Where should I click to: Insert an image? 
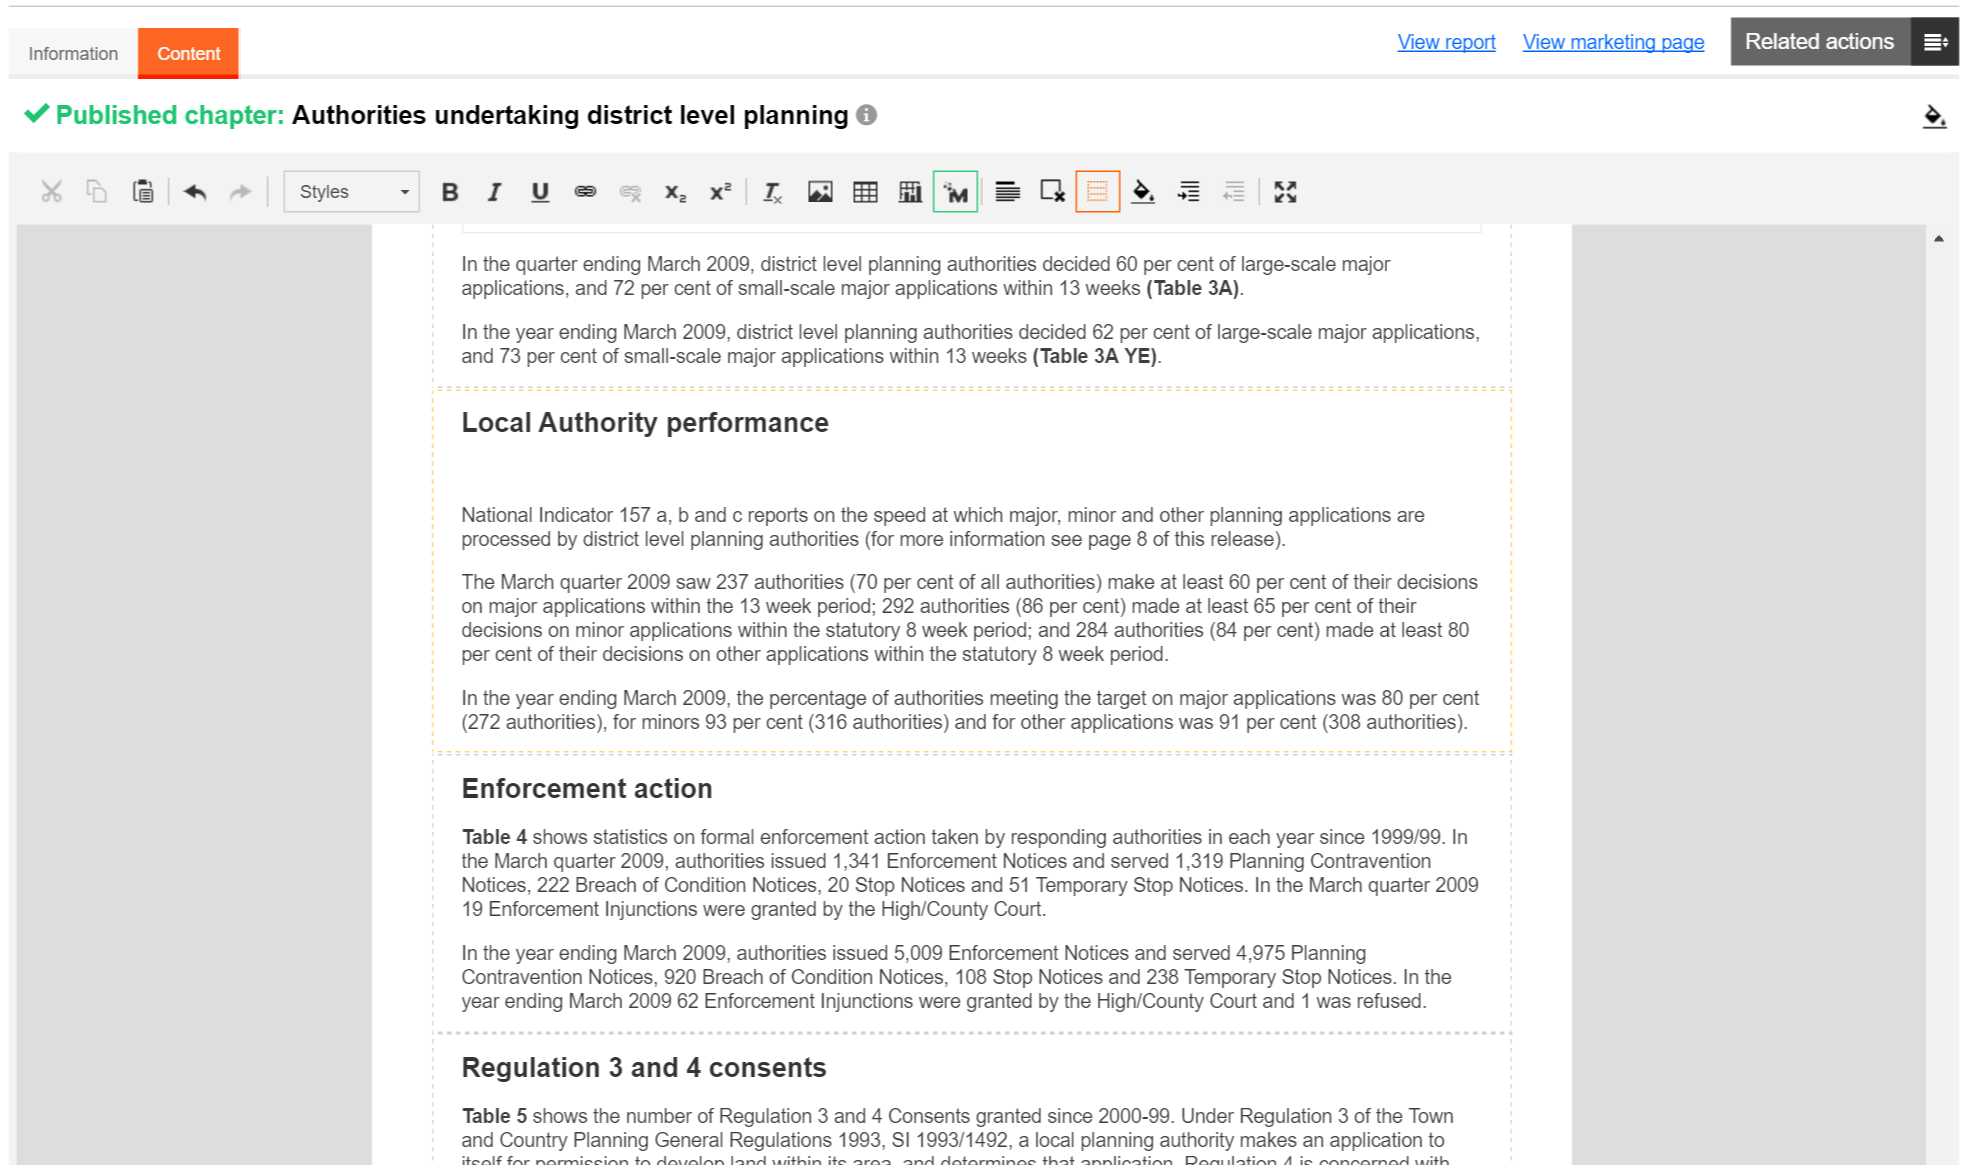pos(820,191)
